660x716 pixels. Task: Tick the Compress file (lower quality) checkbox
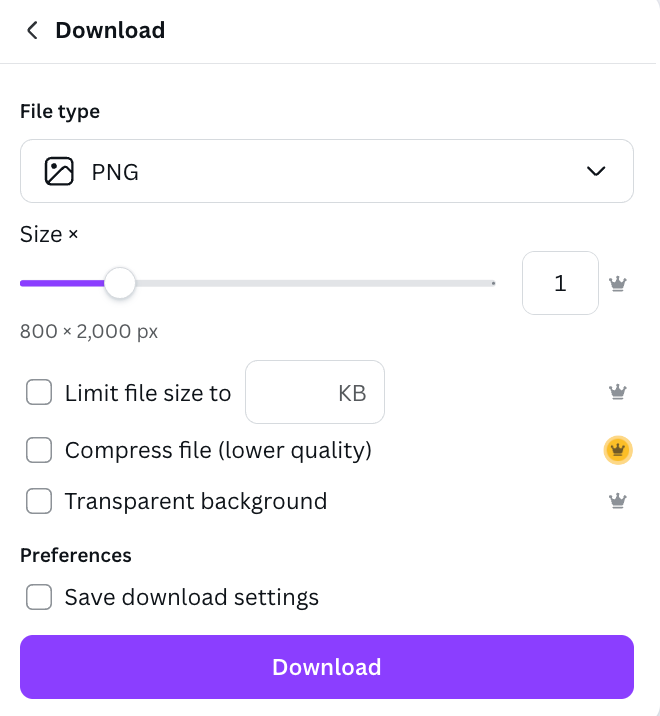[x=39, y=451]
